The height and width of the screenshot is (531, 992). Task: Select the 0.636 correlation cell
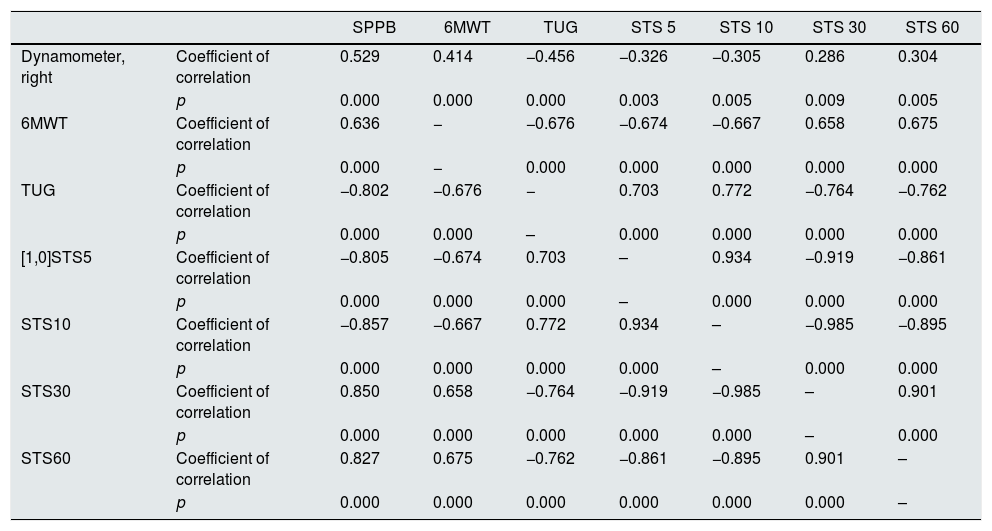click(x=360, y=124)
